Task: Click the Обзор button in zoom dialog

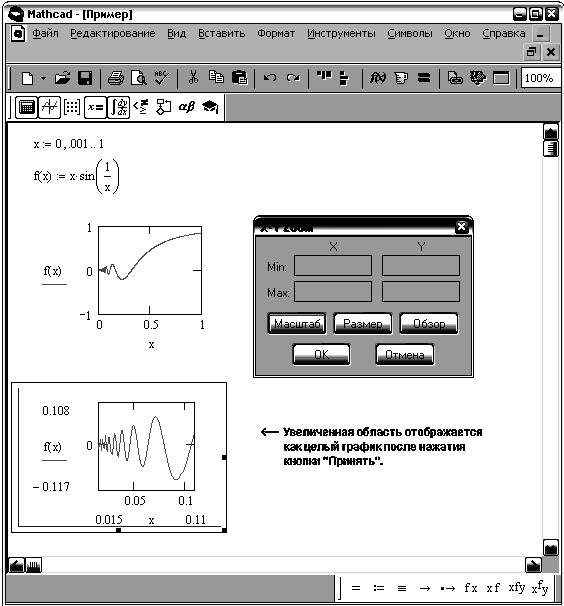Action: click(x=429, y=323)
